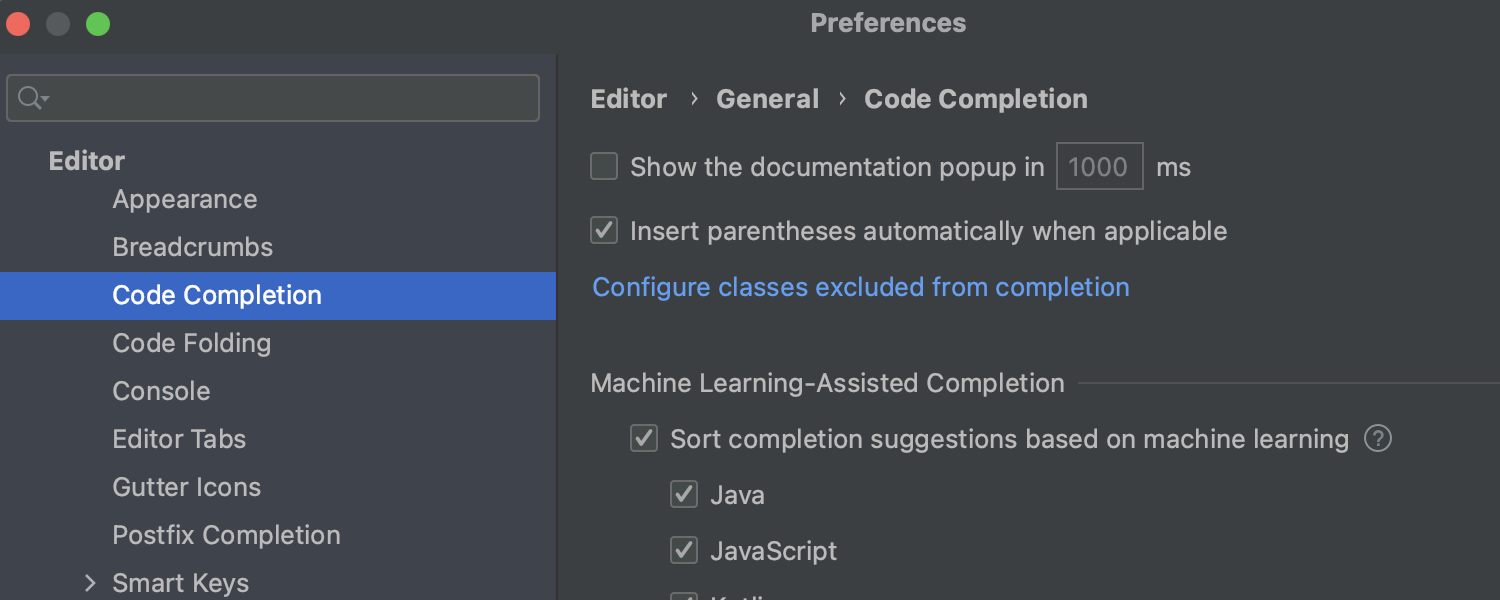Toggle automatic parentheses insertion checkbox
1500x600 pixels.
604,231
